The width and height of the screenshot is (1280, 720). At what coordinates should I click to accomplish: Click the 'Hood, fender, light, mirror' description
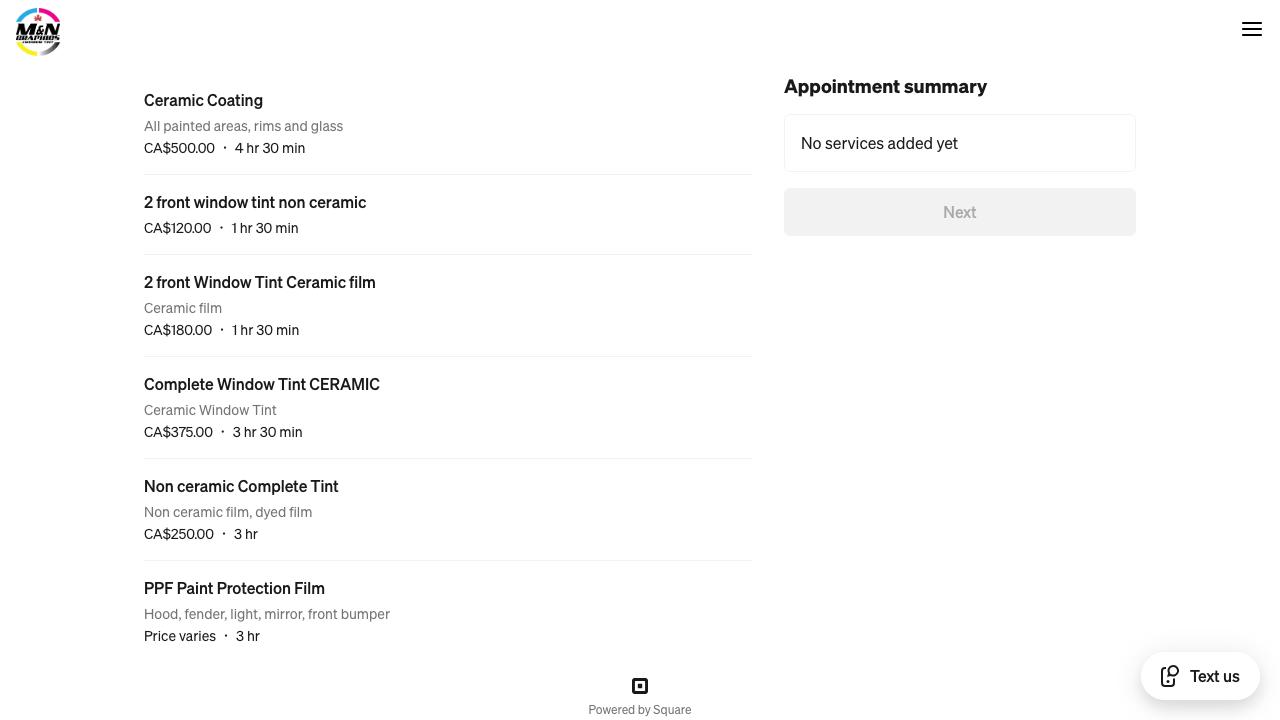click(x=267, y=614)
